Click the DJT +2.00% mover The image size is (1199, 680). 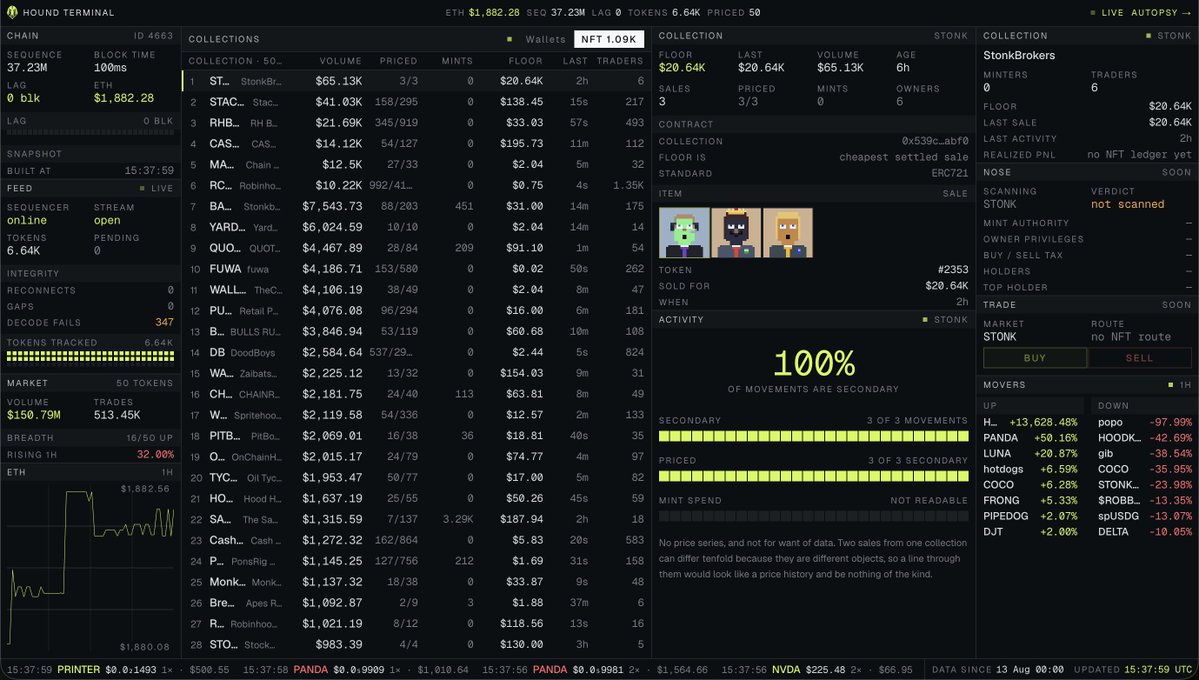1030,532
